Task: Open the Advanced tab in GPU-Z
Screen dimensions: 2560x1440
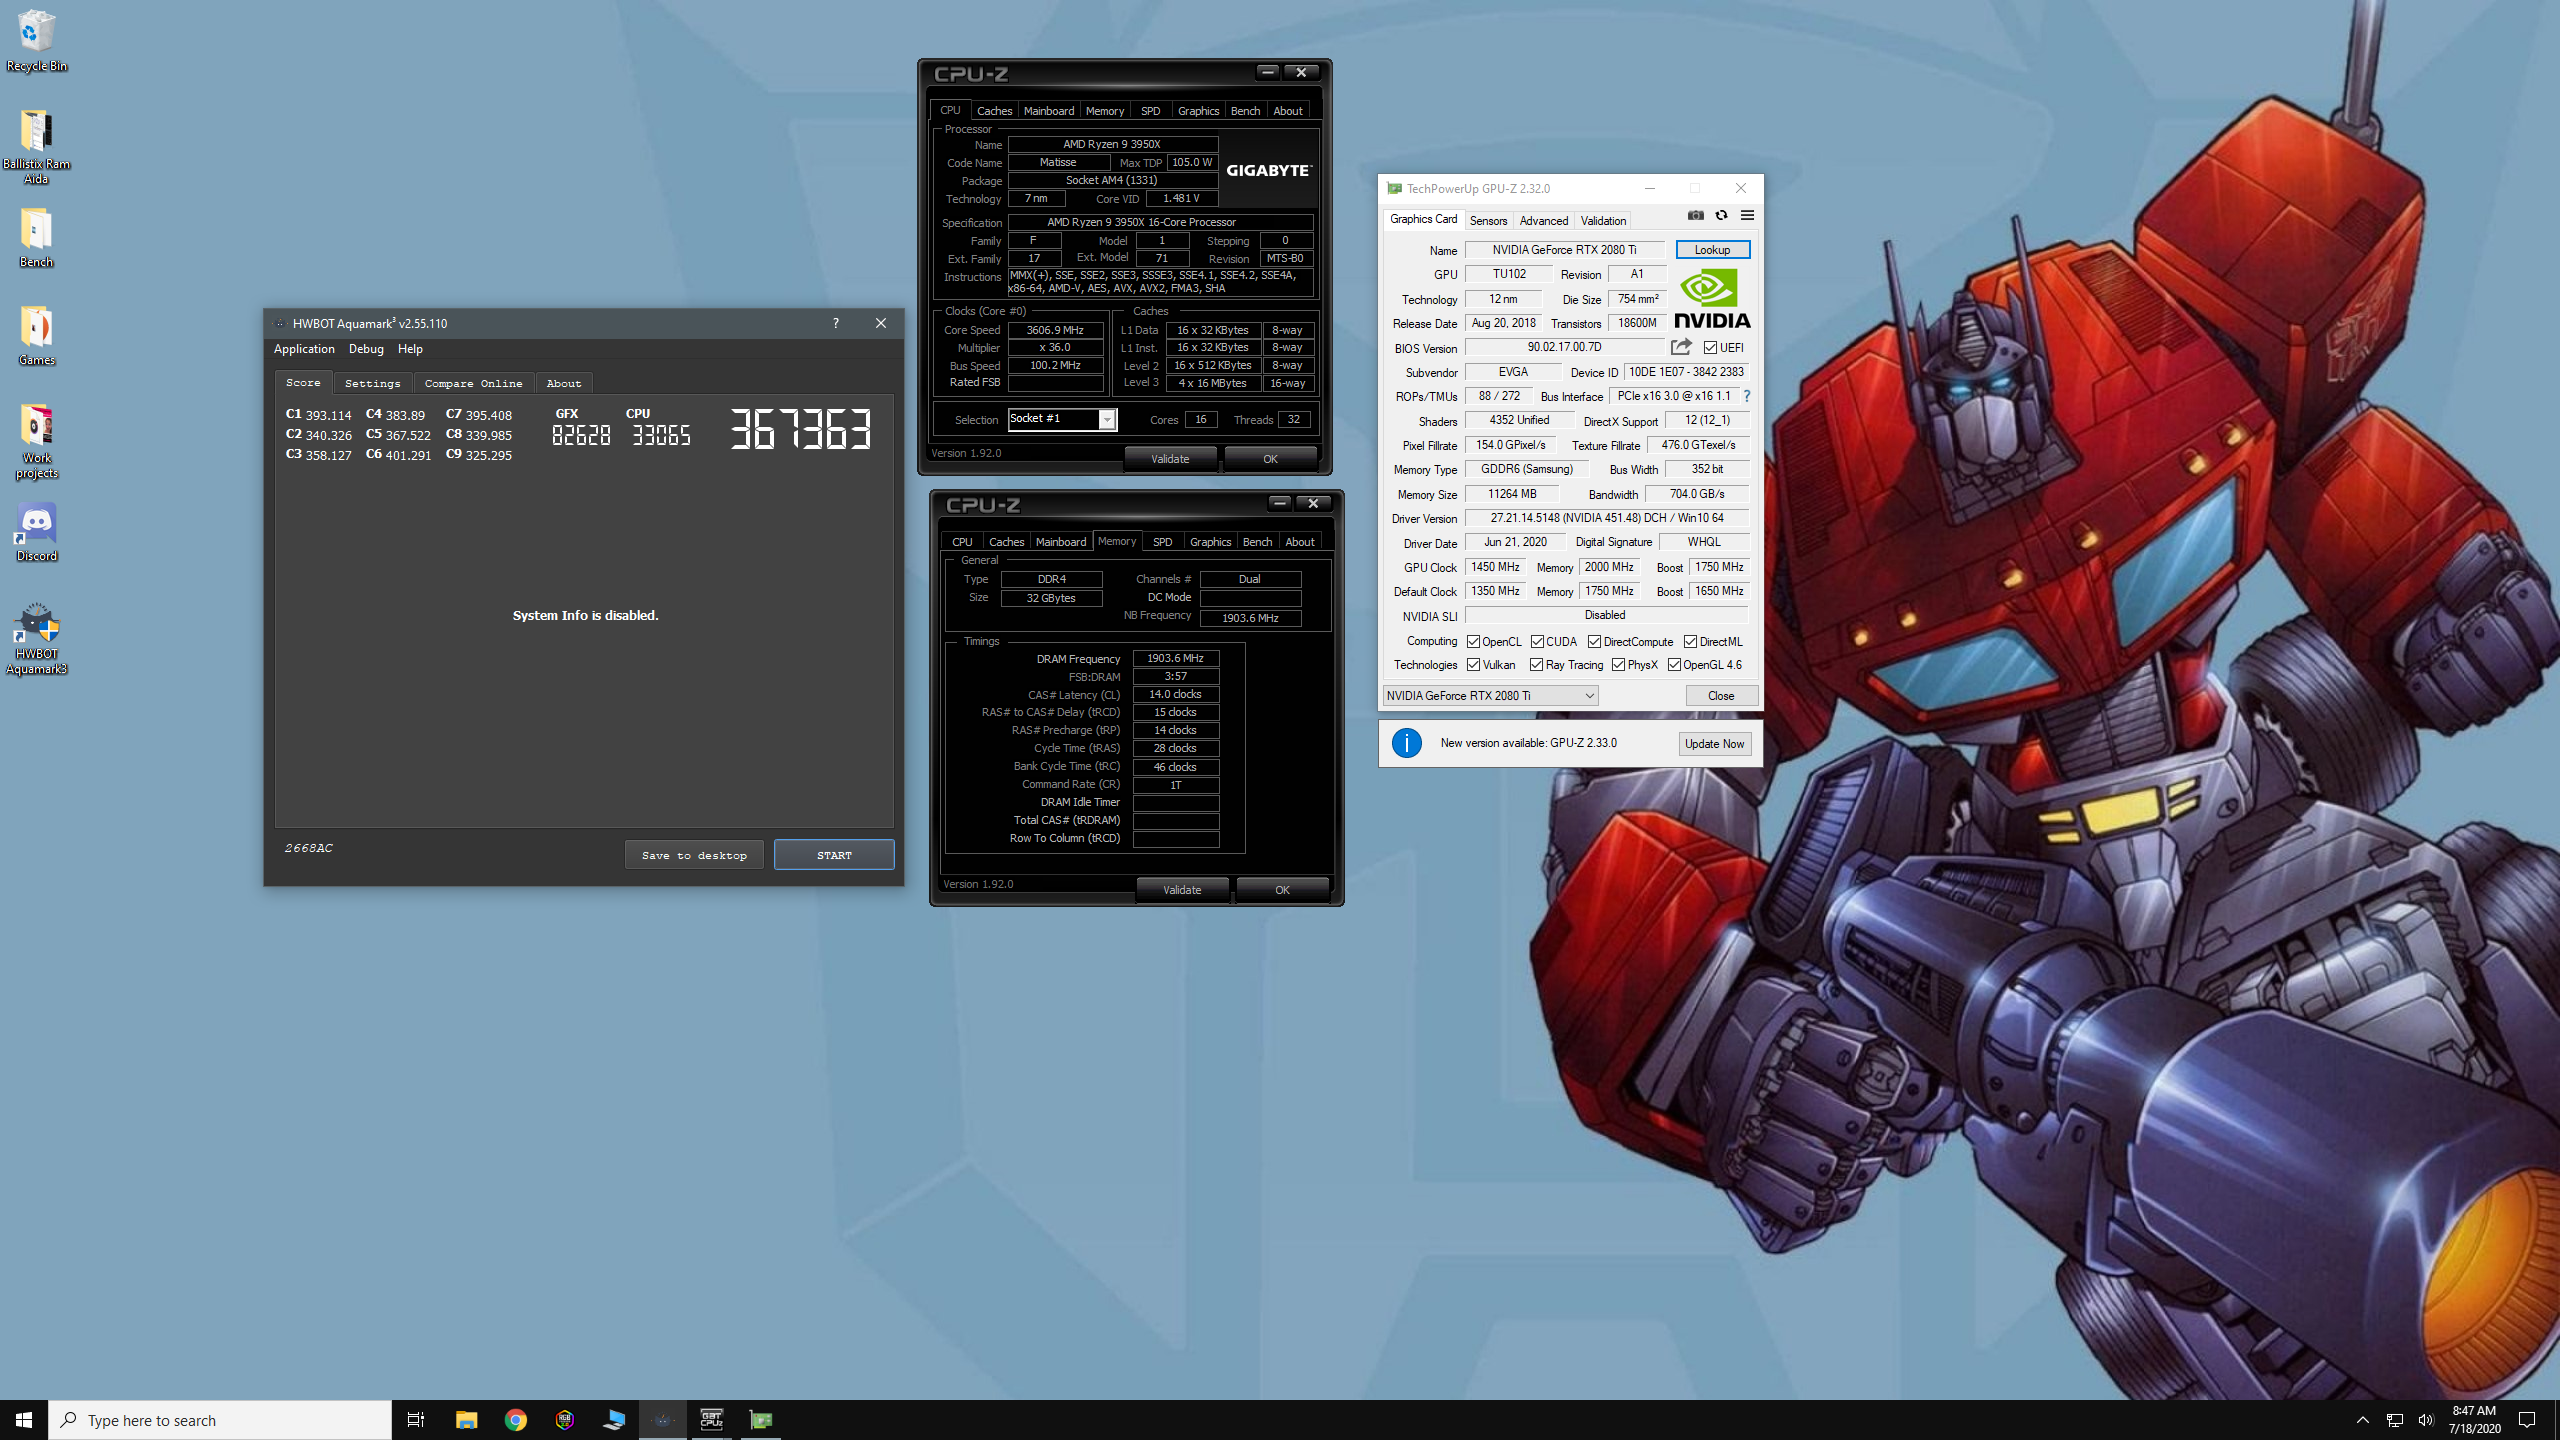Action: tap(1544, 221)
